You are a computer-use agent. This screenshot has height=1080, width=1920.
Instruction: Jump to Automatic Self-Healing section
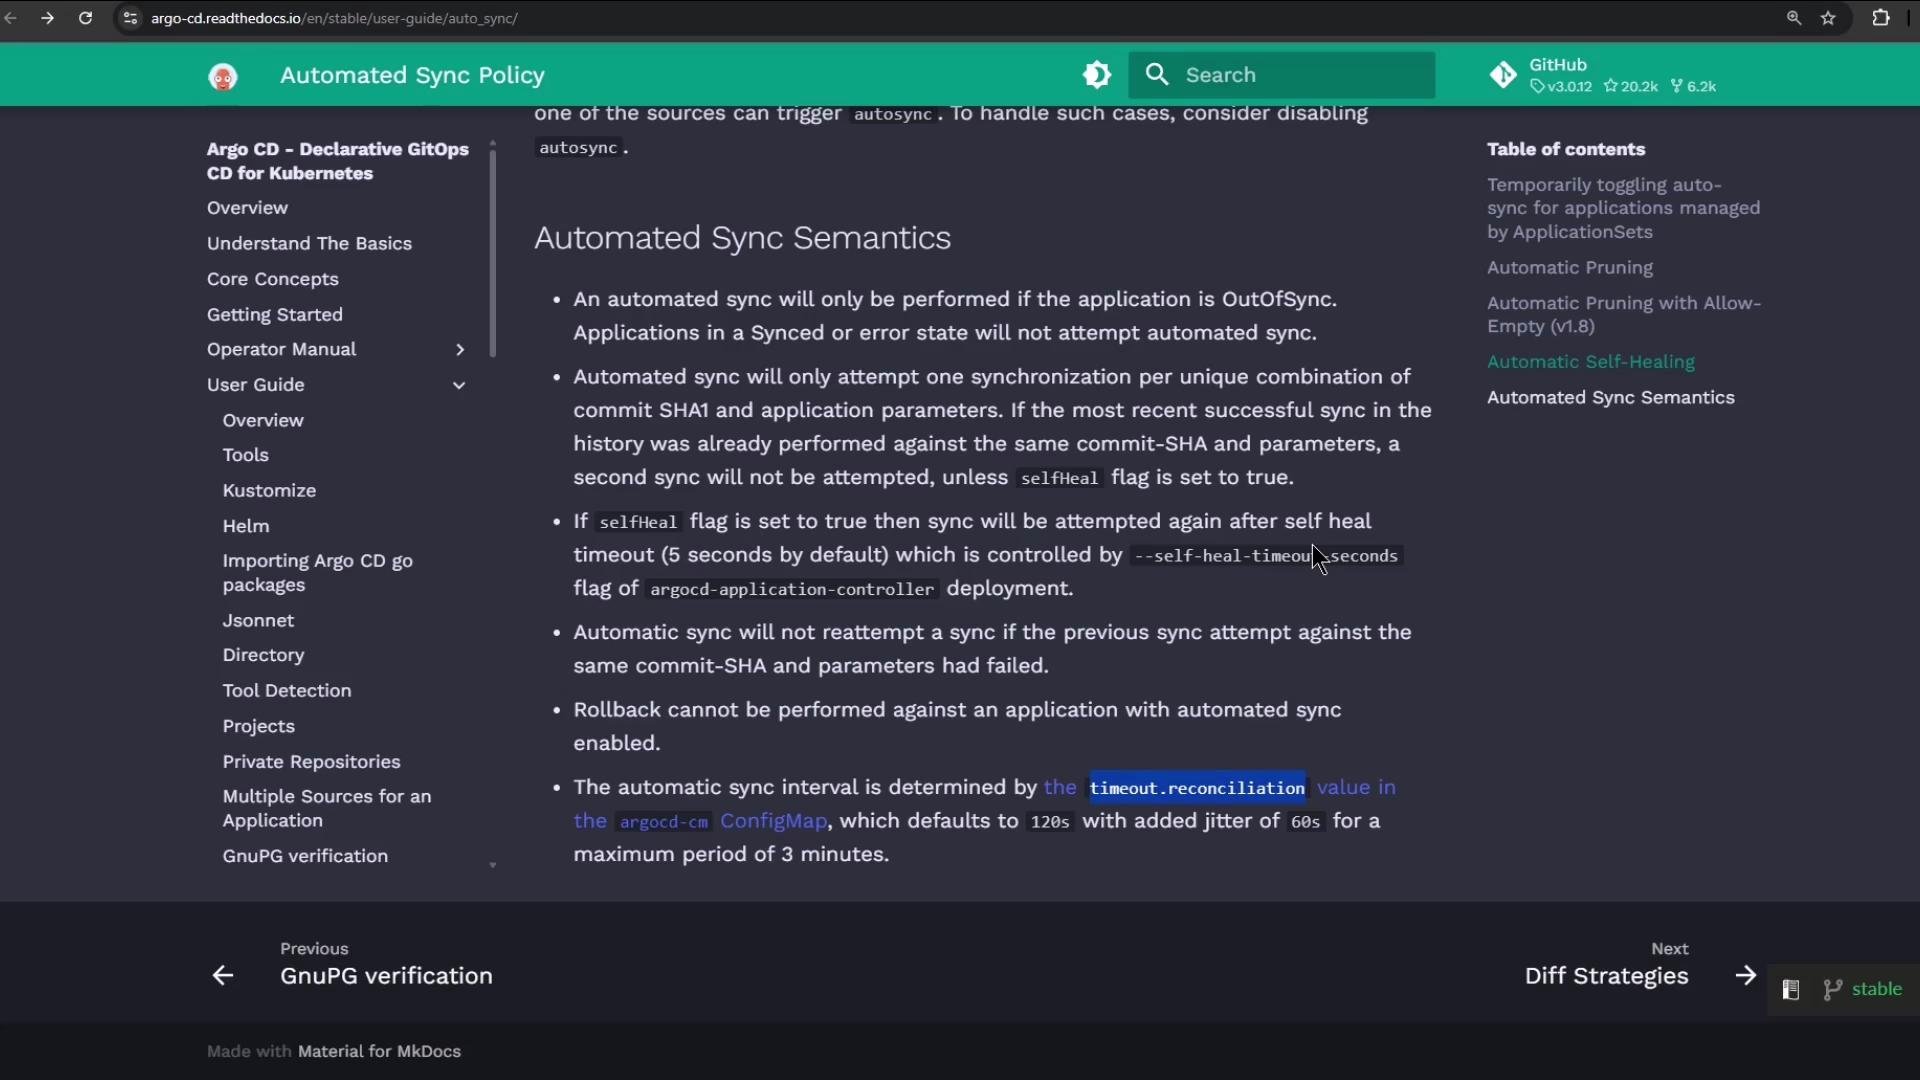point(1591,362)
